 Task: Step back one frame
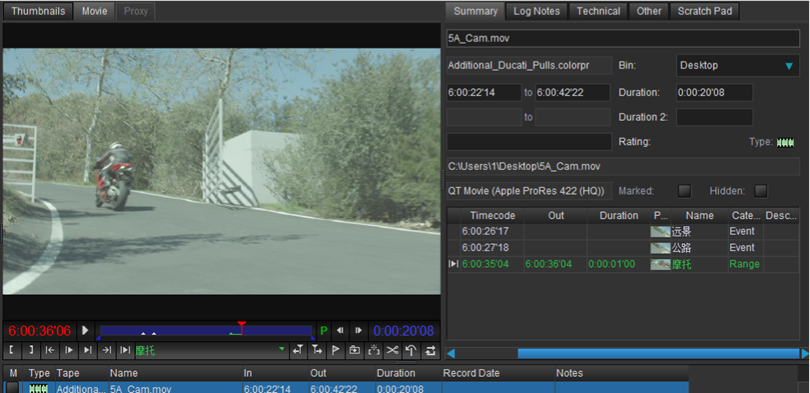click(x=340, y=331)
